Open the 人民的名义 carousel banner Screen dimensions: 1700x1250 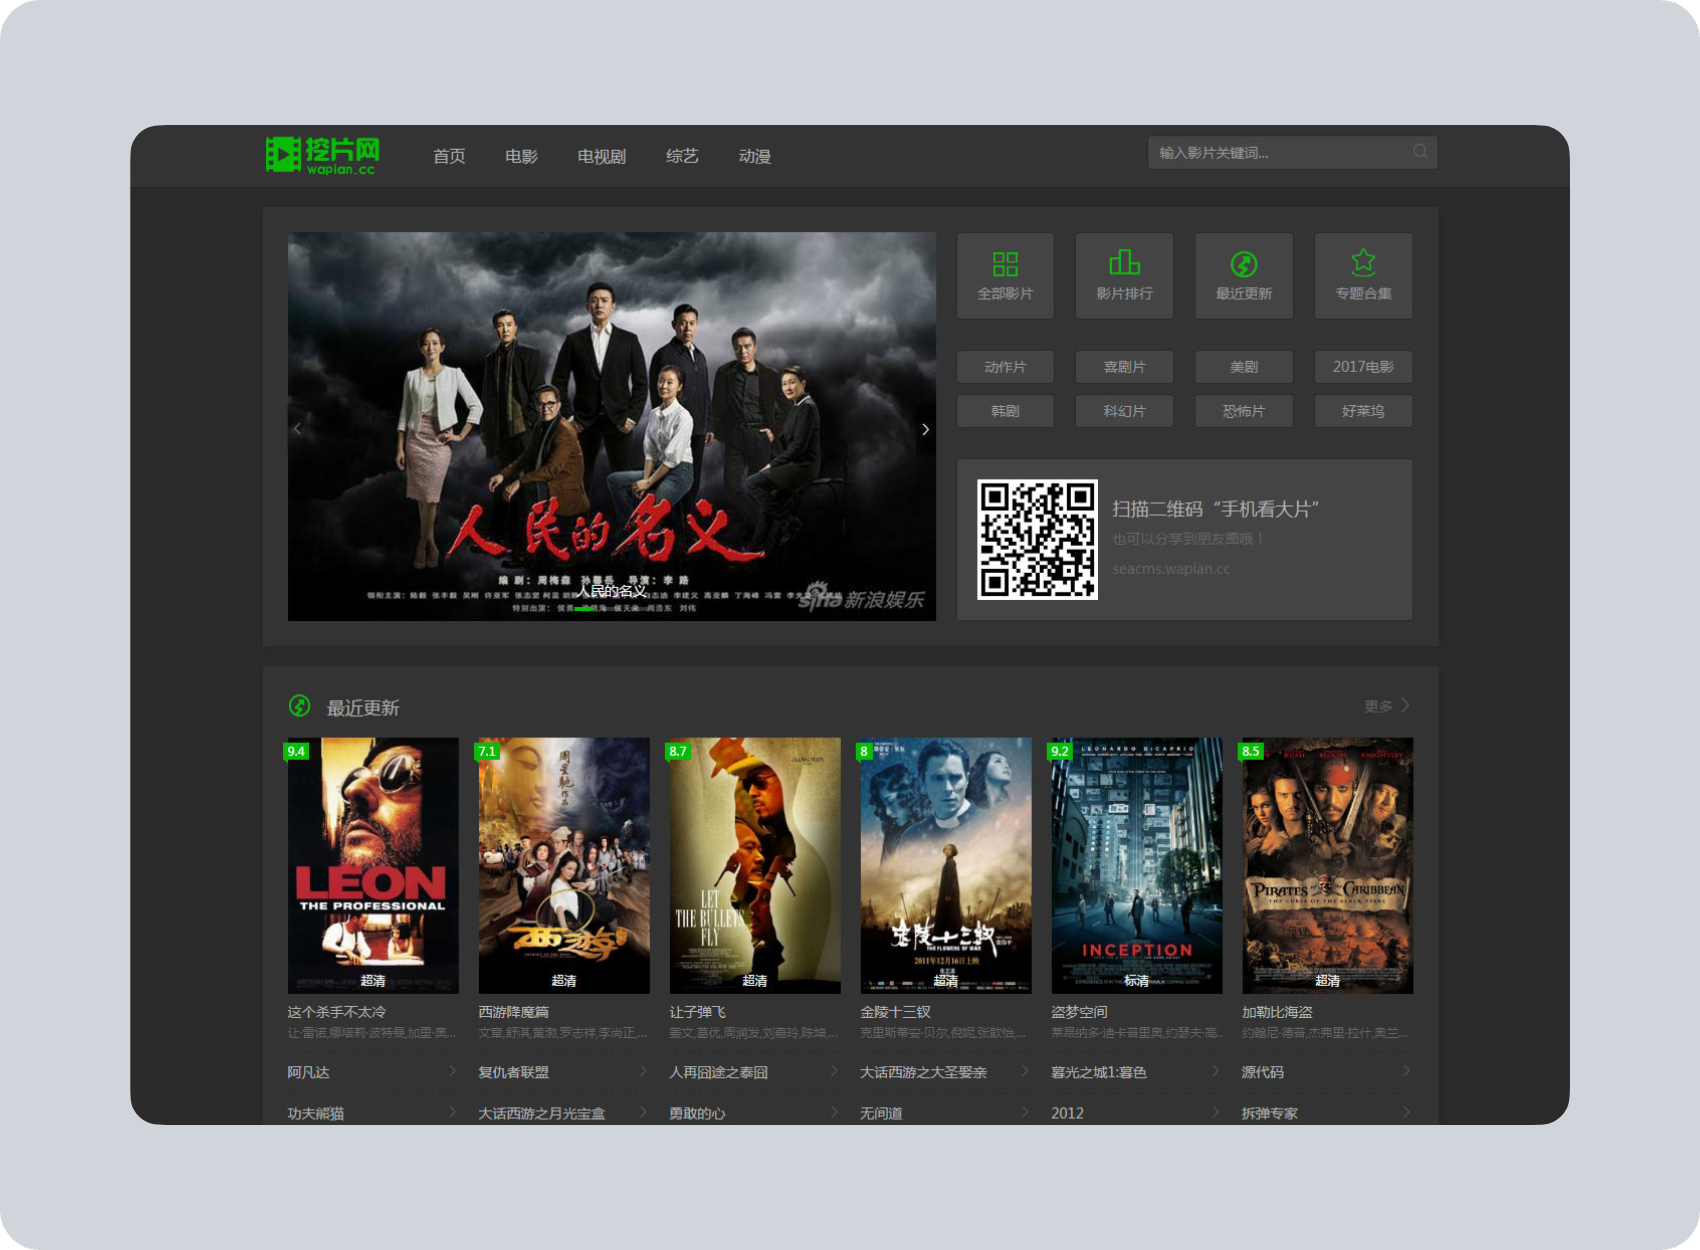tap(612, 427)
